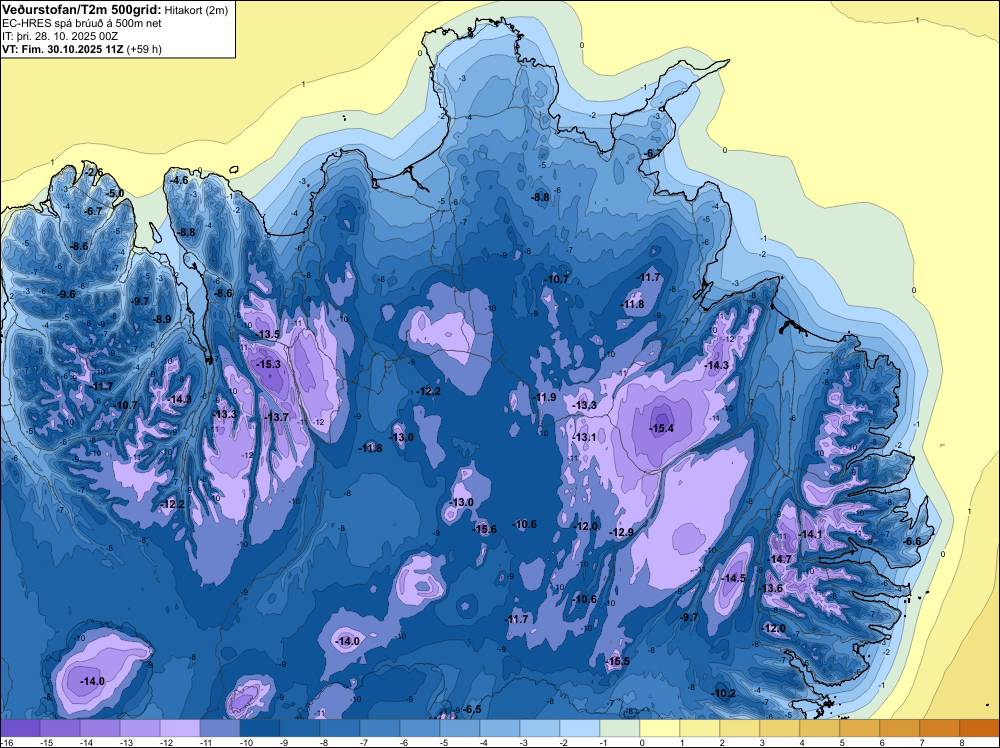Click the -6.6 value on the east coast

tap(913, 541)
